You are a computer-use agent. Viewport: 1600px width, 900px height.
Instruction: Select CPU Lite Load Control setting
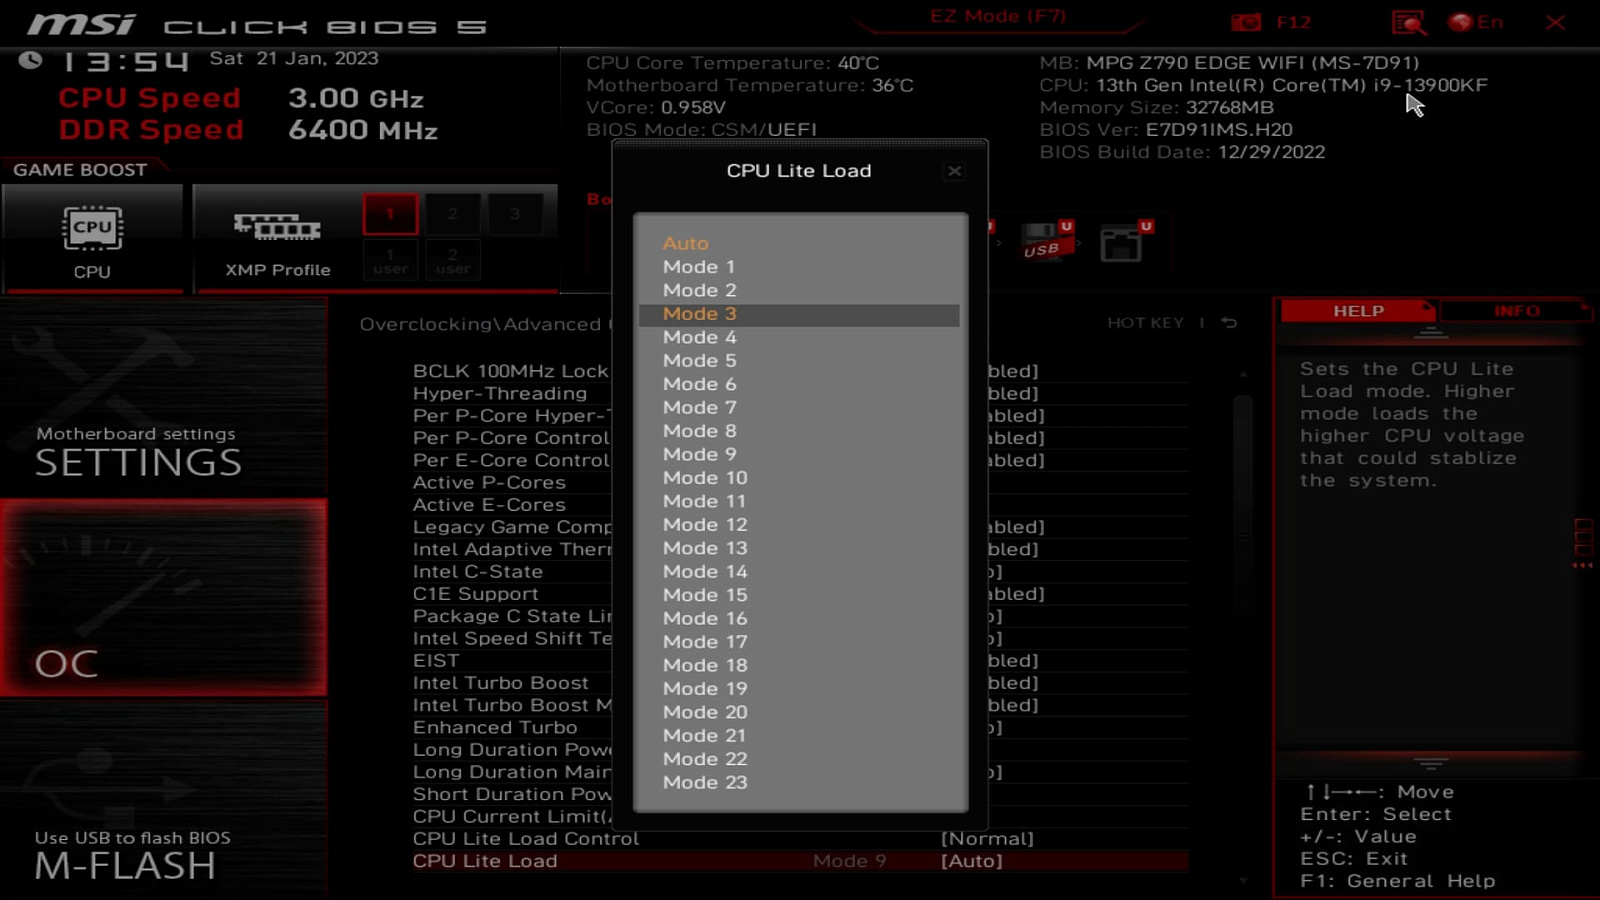coord(526,839)
